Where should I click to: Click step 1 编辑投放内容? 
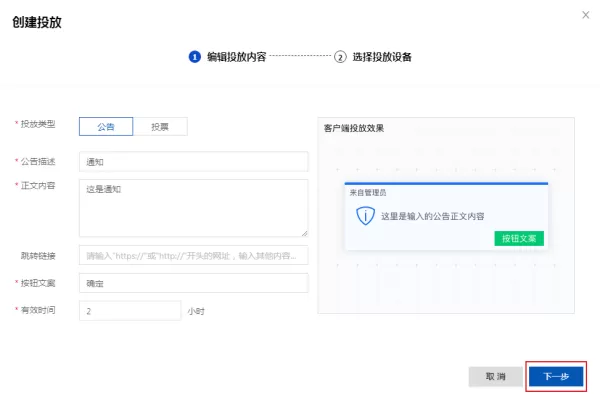tap(227, 57)
